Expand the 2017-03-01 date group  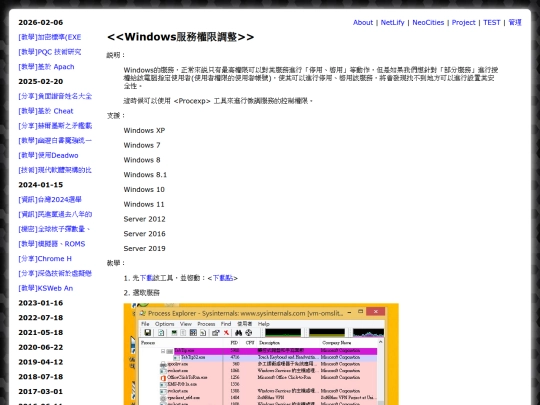click(41, 392)
